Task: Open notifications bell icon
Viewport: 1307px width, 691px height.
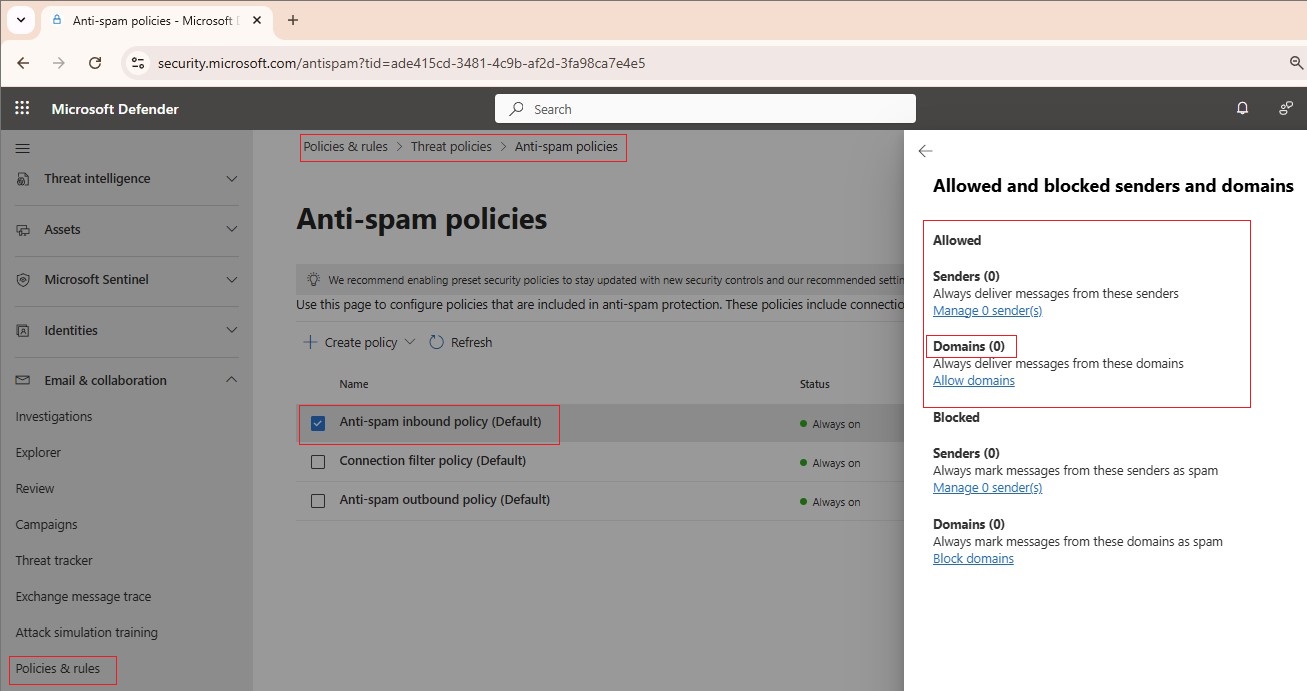Action: click(1243, 109)
